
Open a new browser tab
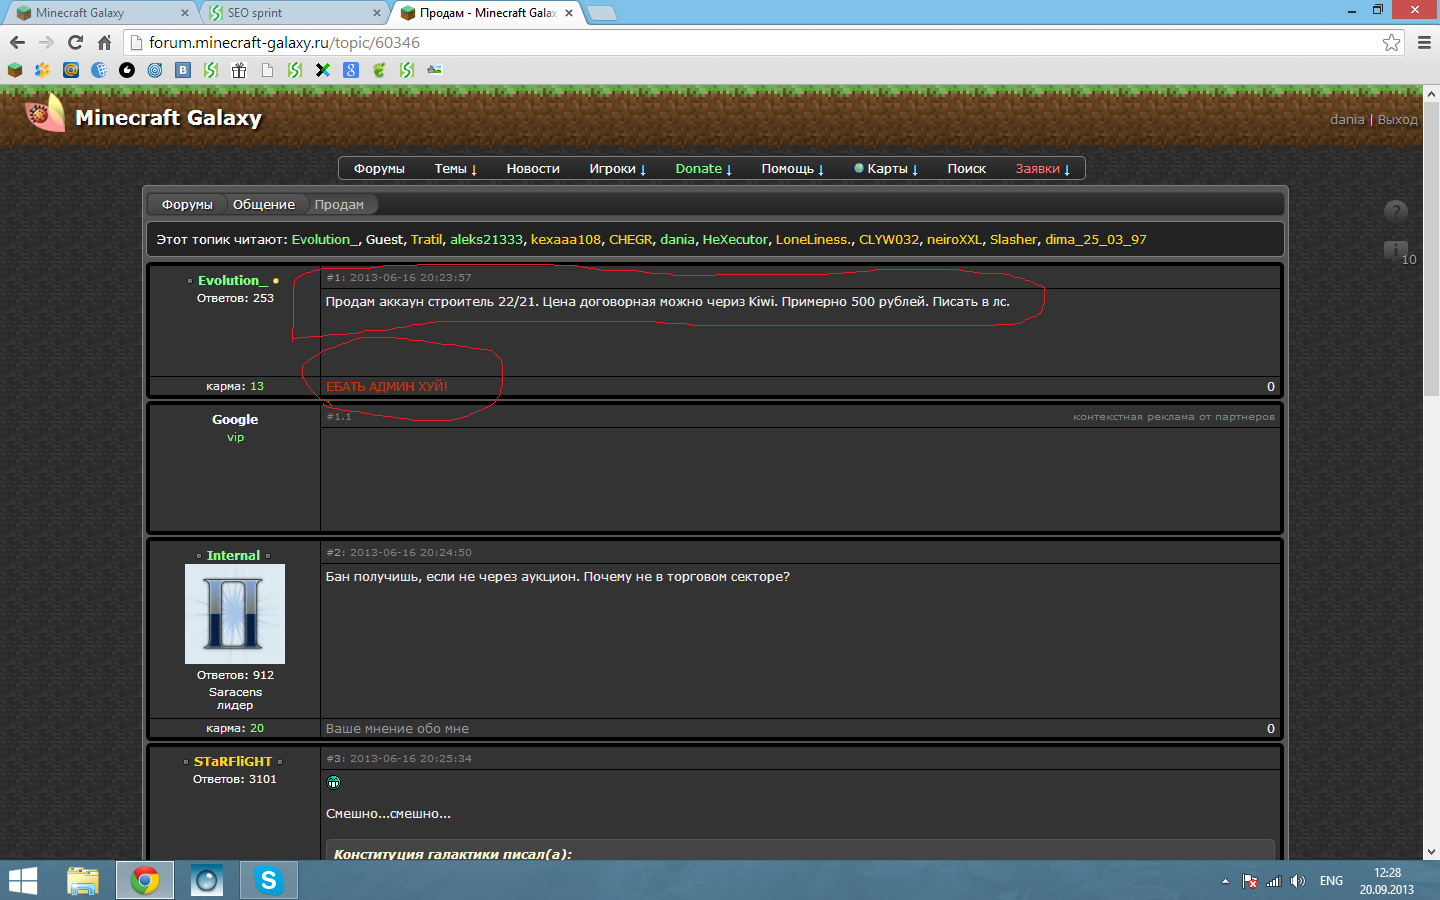(601, 13)
